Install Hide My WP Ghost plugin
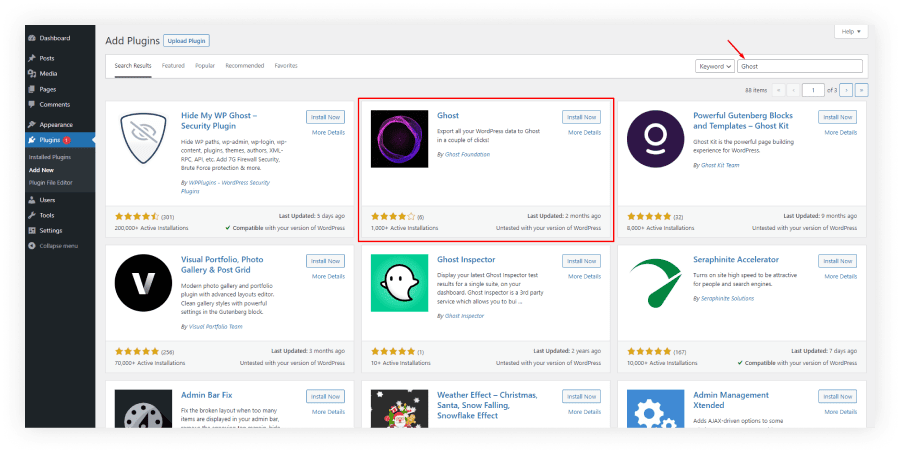Screen dimensions: 900x453 point(325,117)
